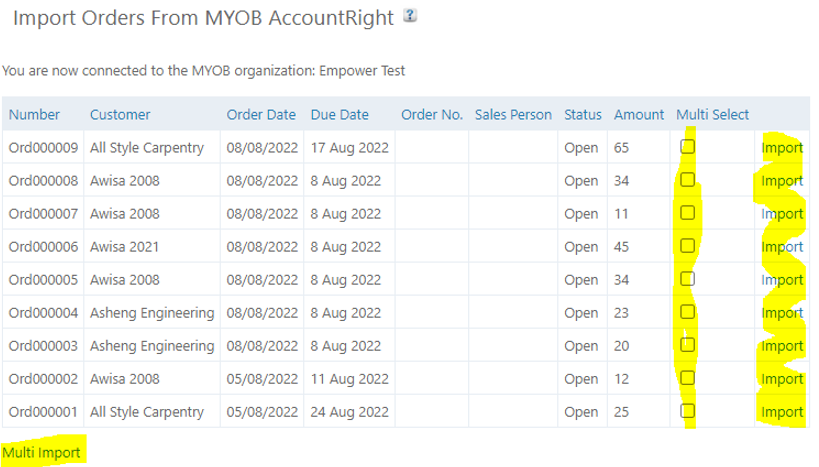Import order Ord000009 for All Style Carpentry
This screenshot has height=467, width=819.
(x=782, y=148)
